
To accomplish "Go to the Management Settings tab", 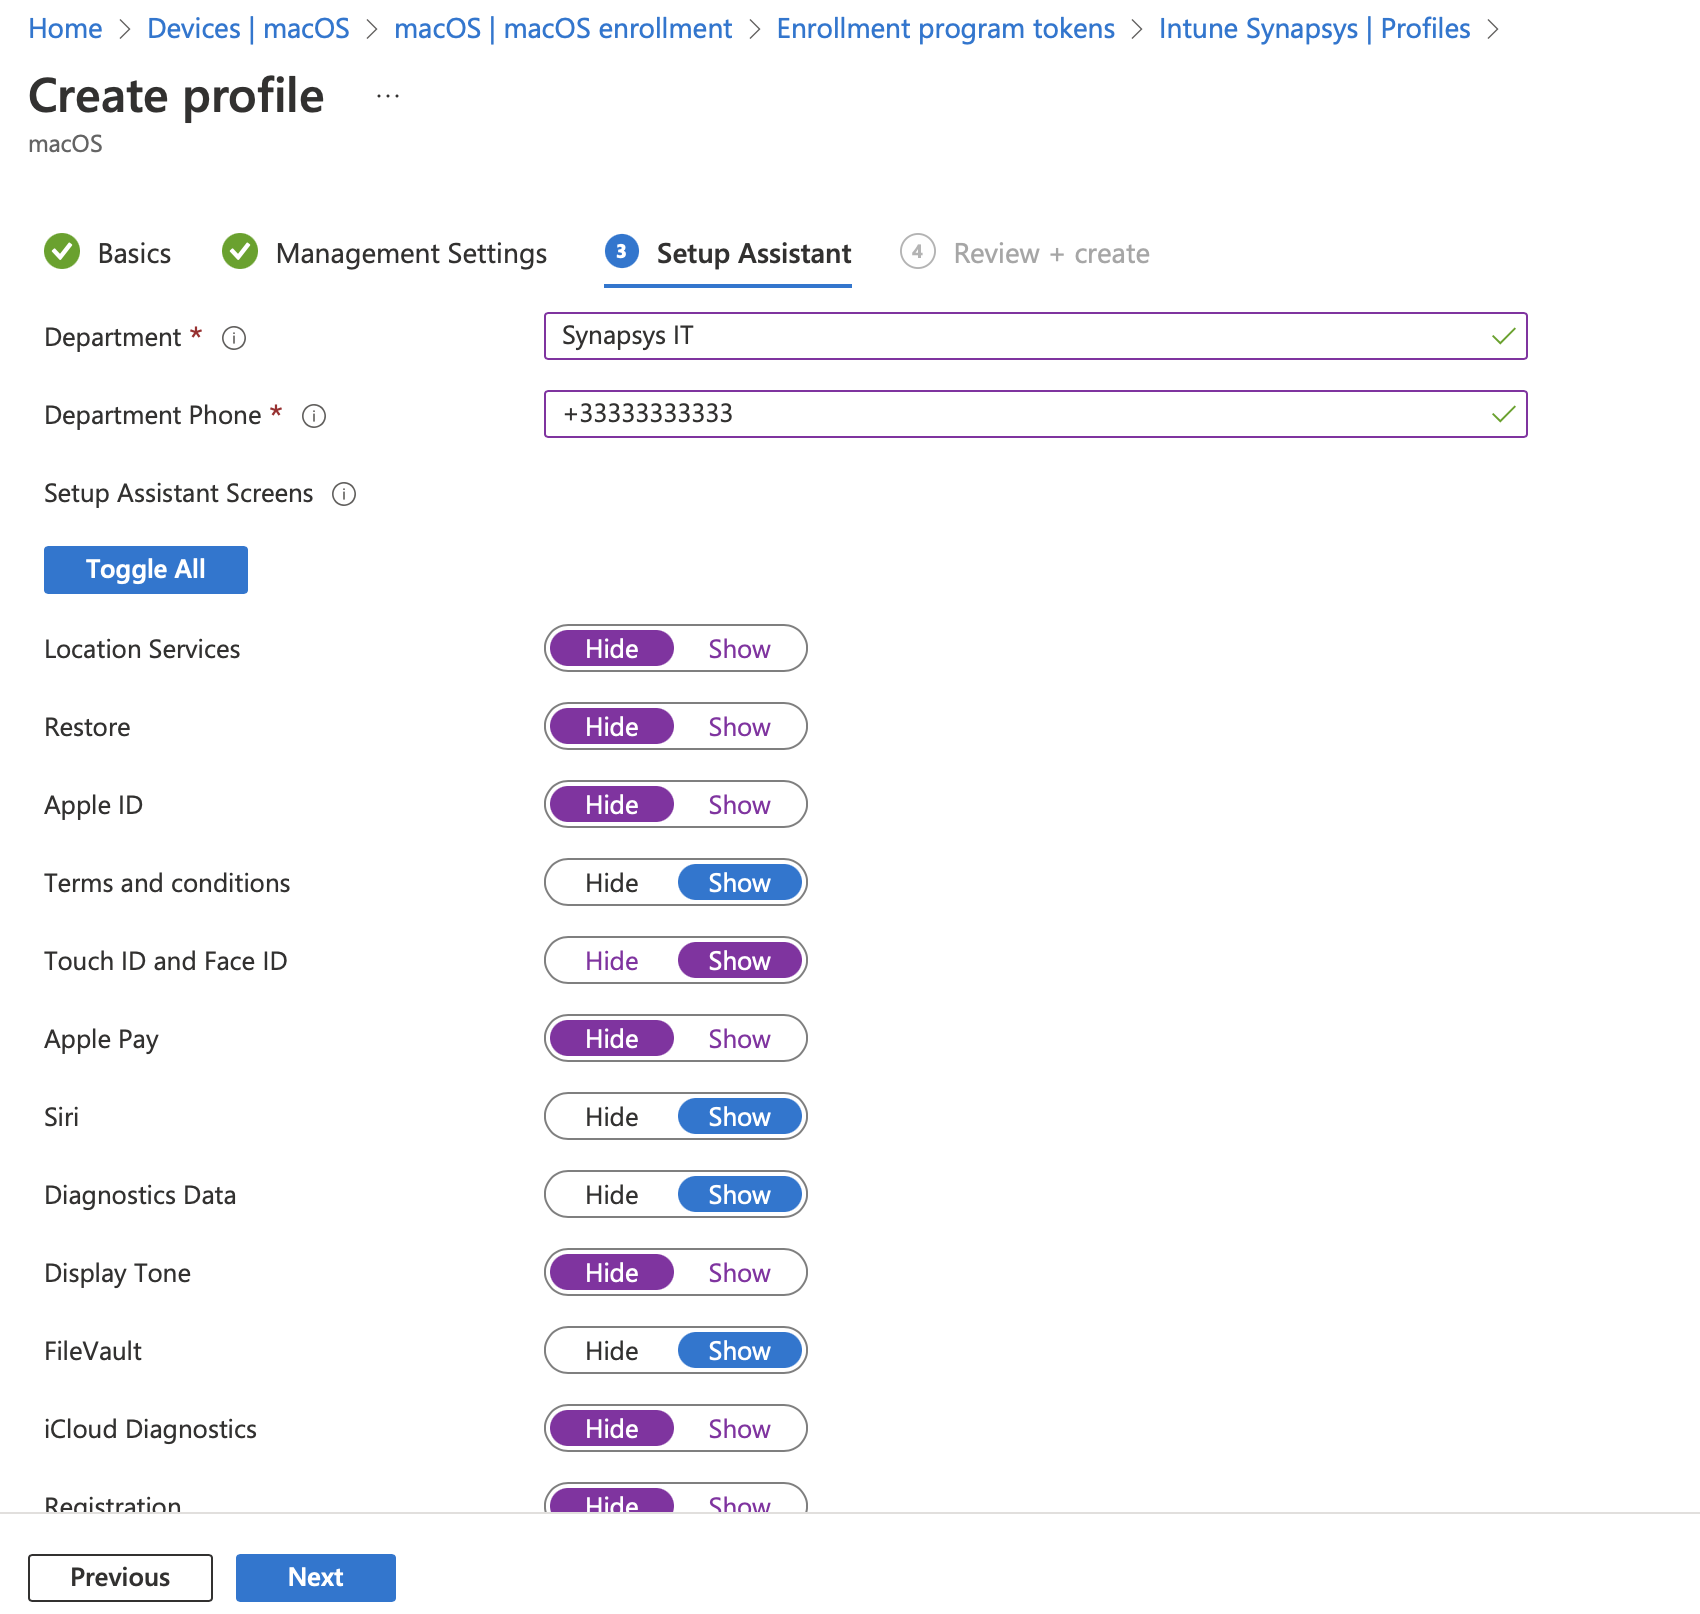I will pyautogui.click(x=411, y=254).
